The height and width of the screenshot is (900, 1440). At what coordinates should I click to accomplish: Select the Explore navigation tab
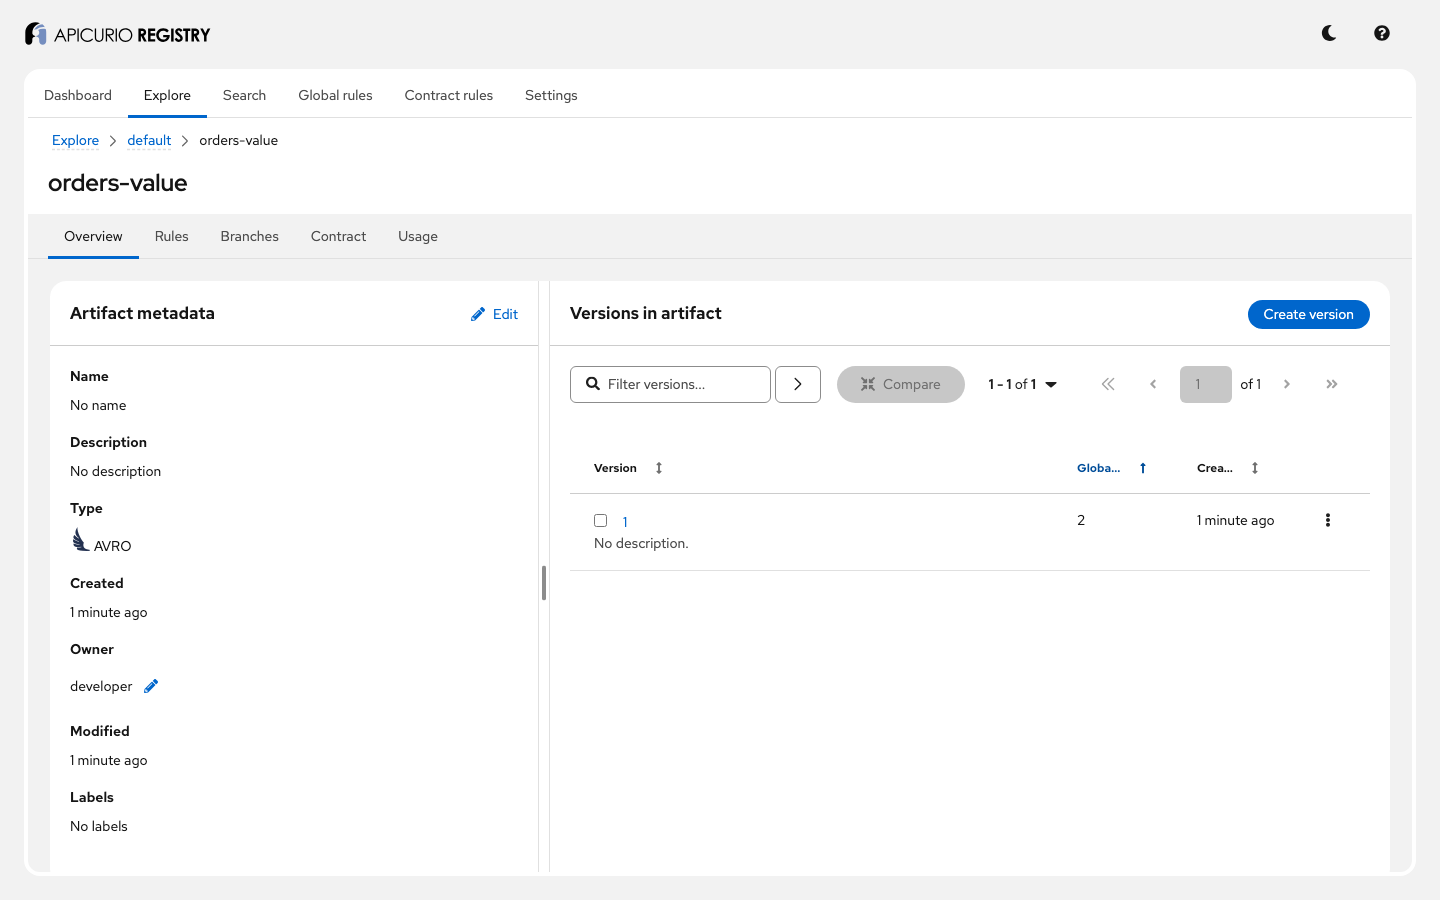click(167, 95)
